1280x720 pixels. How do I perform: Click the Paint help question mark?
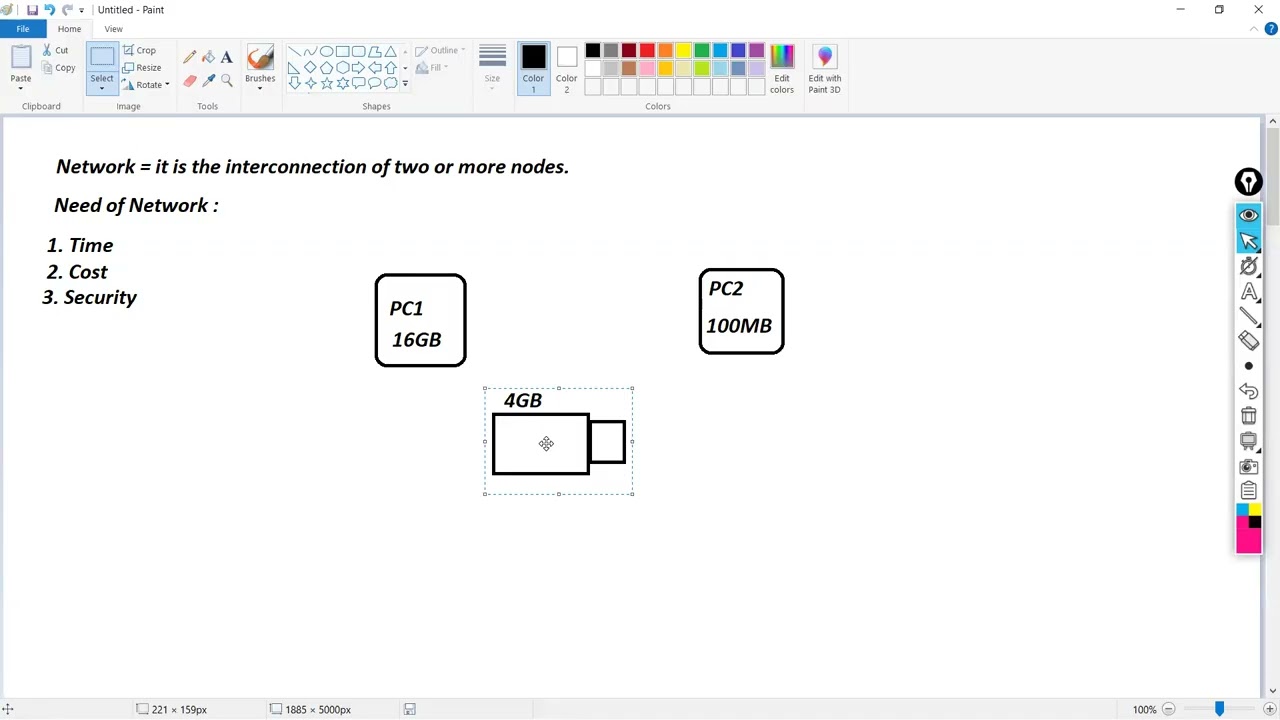(x=1271, y=29)
